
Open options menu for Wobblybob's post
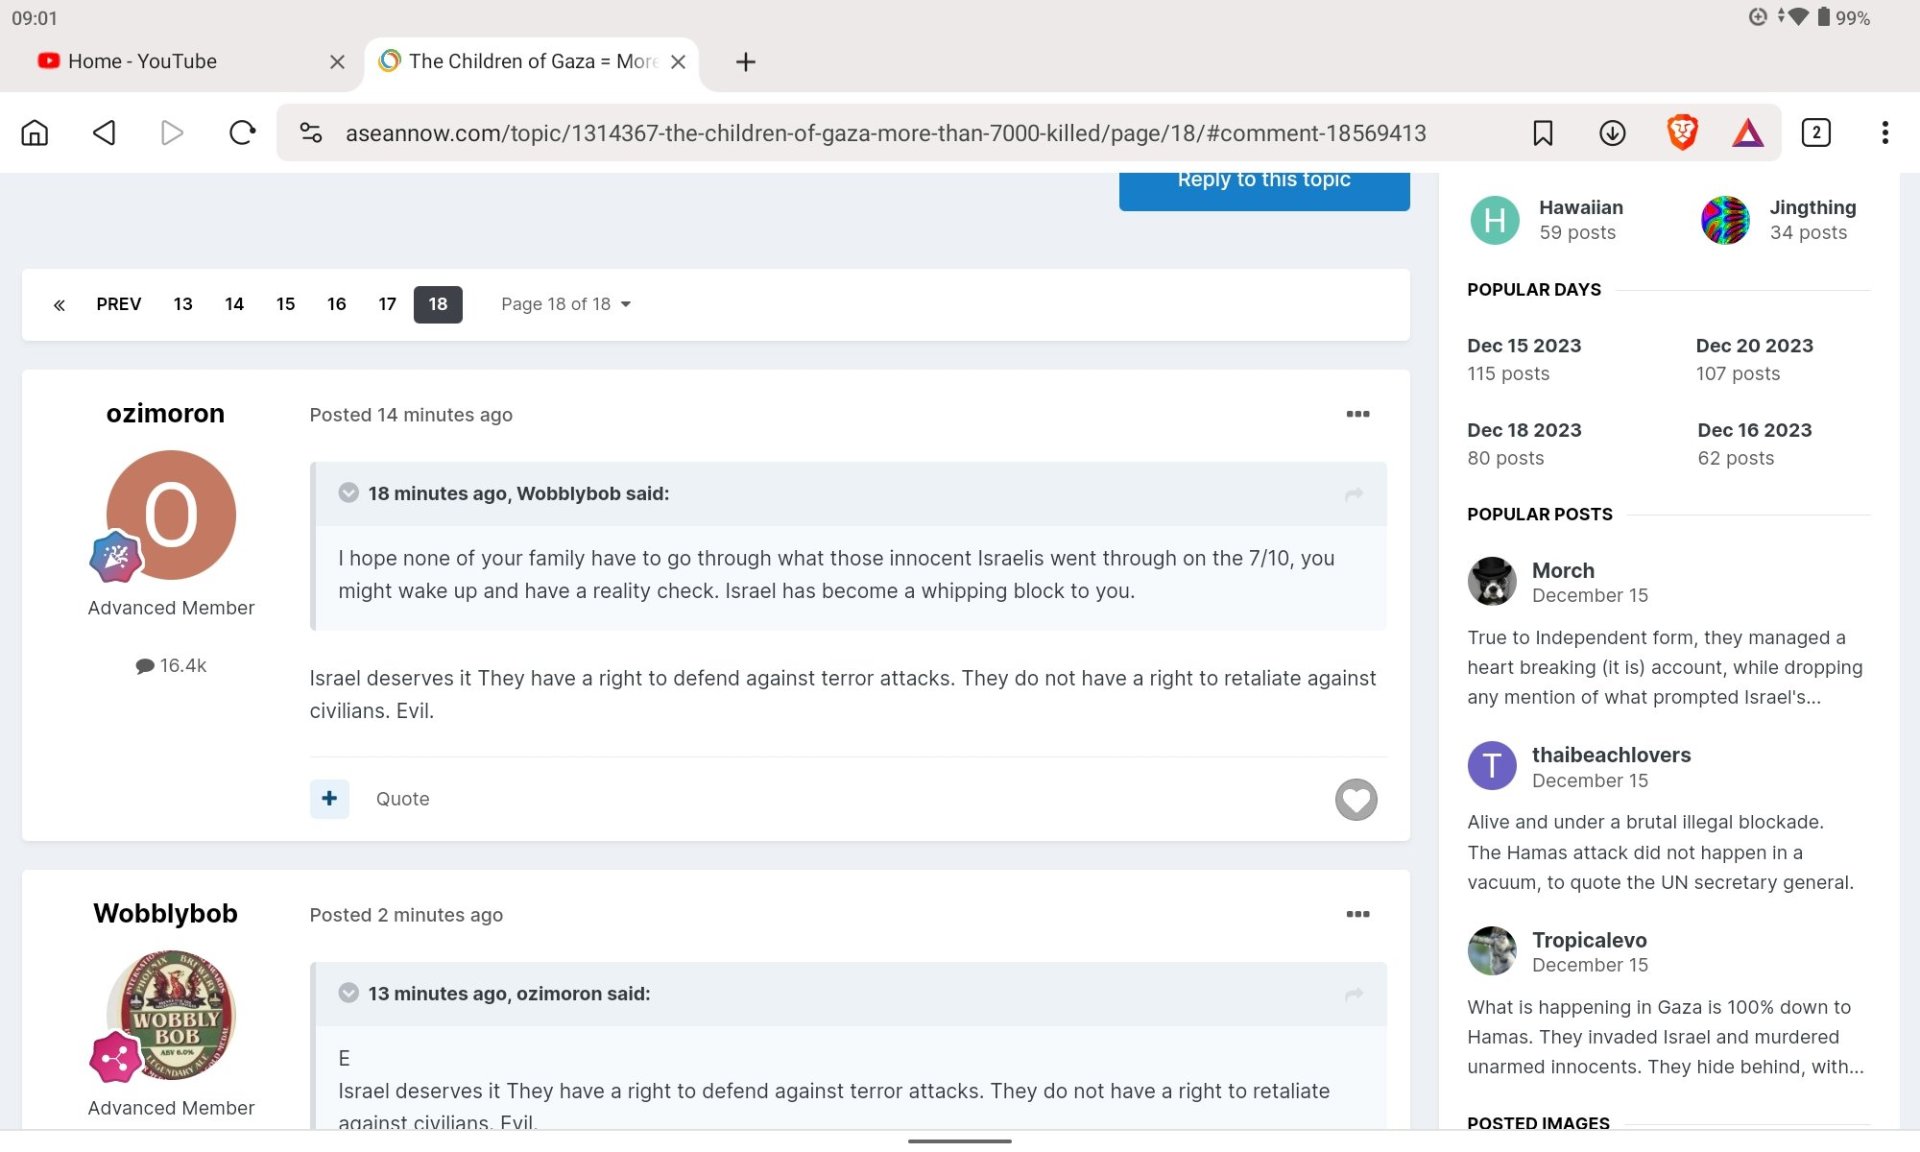[1357, 914]
